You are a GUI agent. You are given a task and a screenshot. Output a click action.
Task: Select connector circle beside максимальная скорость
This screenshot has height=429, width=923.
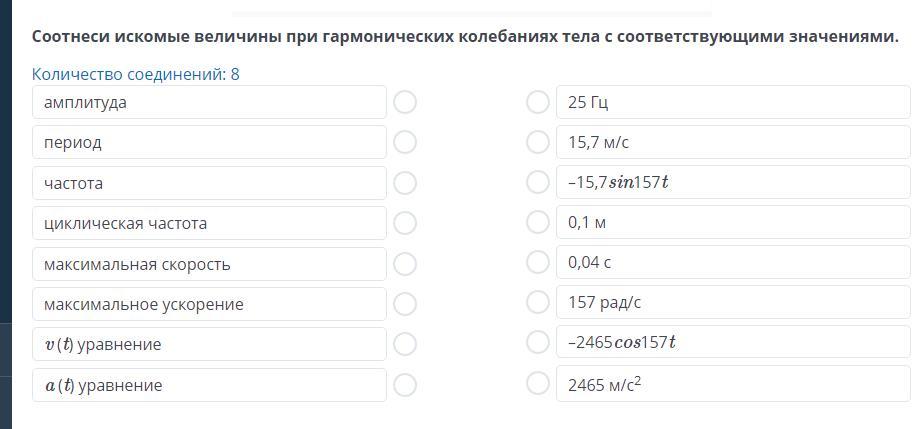coord(405,264)
